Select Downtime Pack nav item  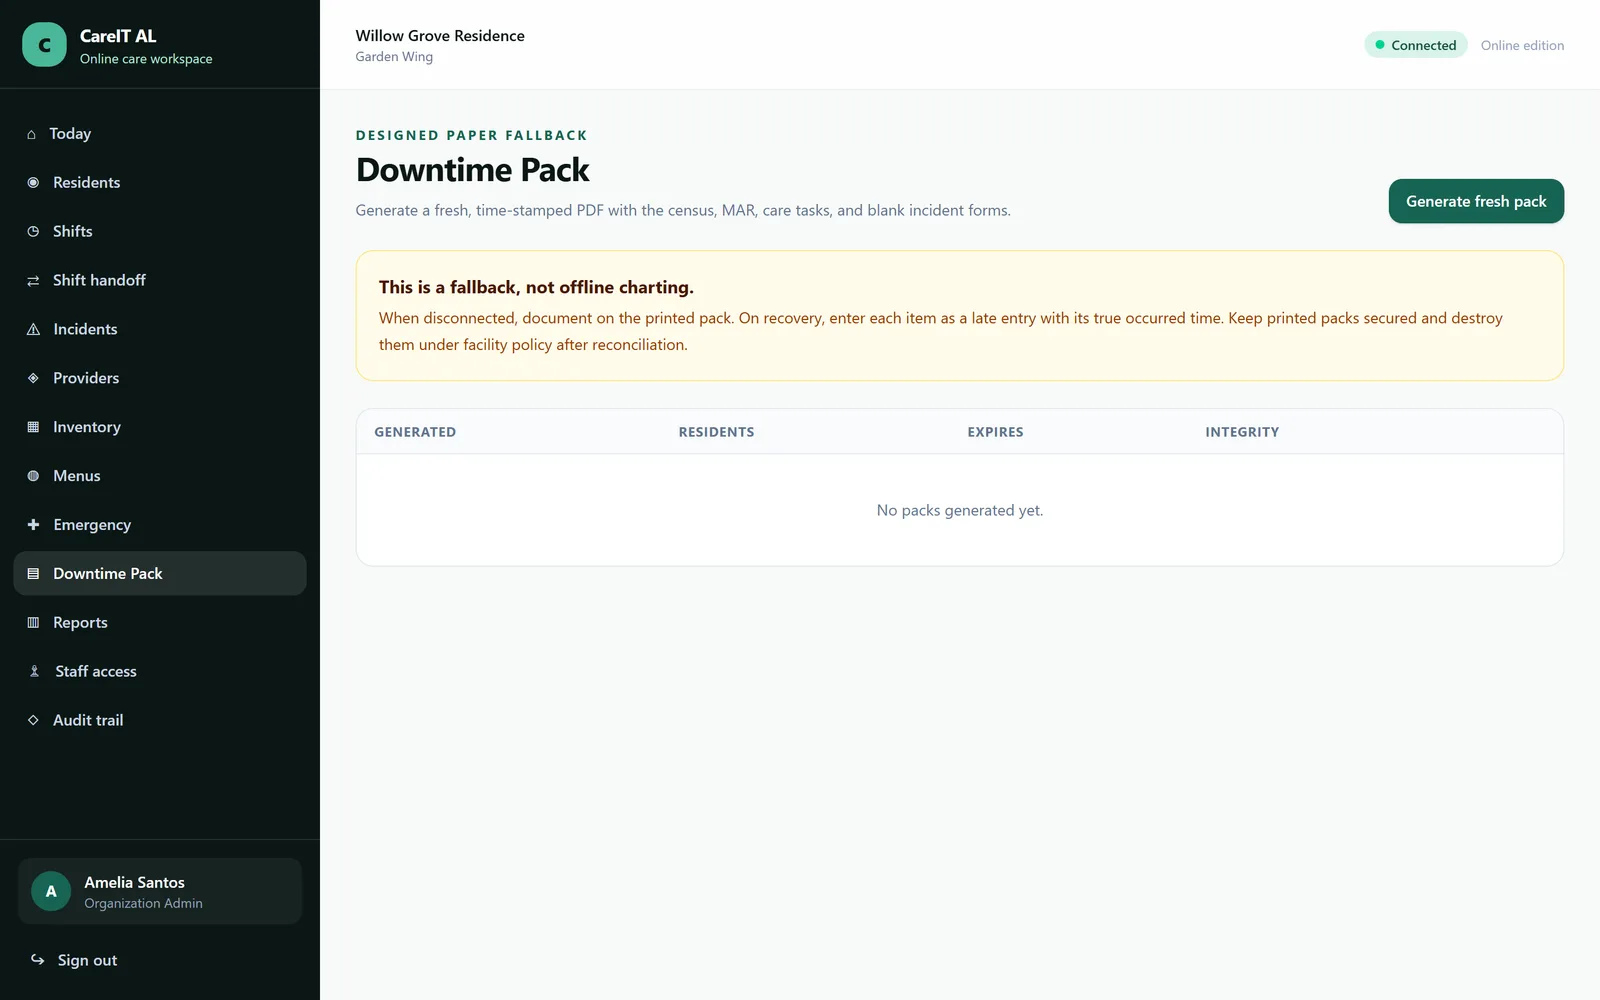tap(160, 574)
